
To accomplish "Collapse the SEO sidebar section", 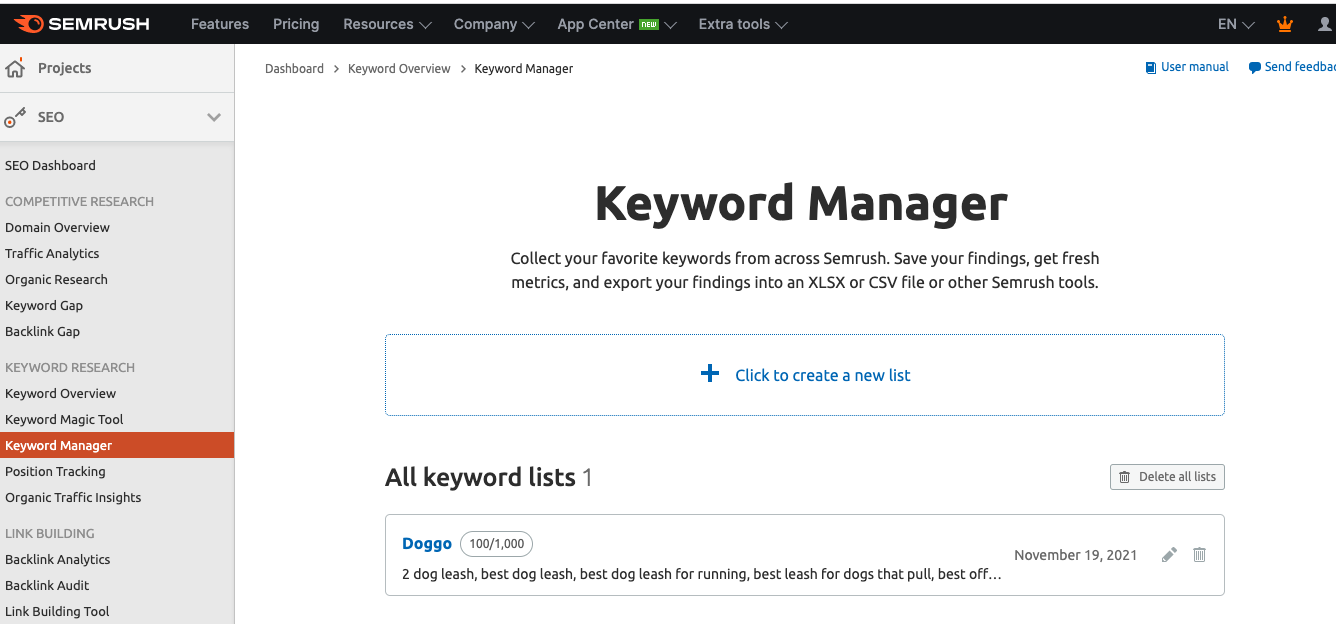I will pos(213,117).
